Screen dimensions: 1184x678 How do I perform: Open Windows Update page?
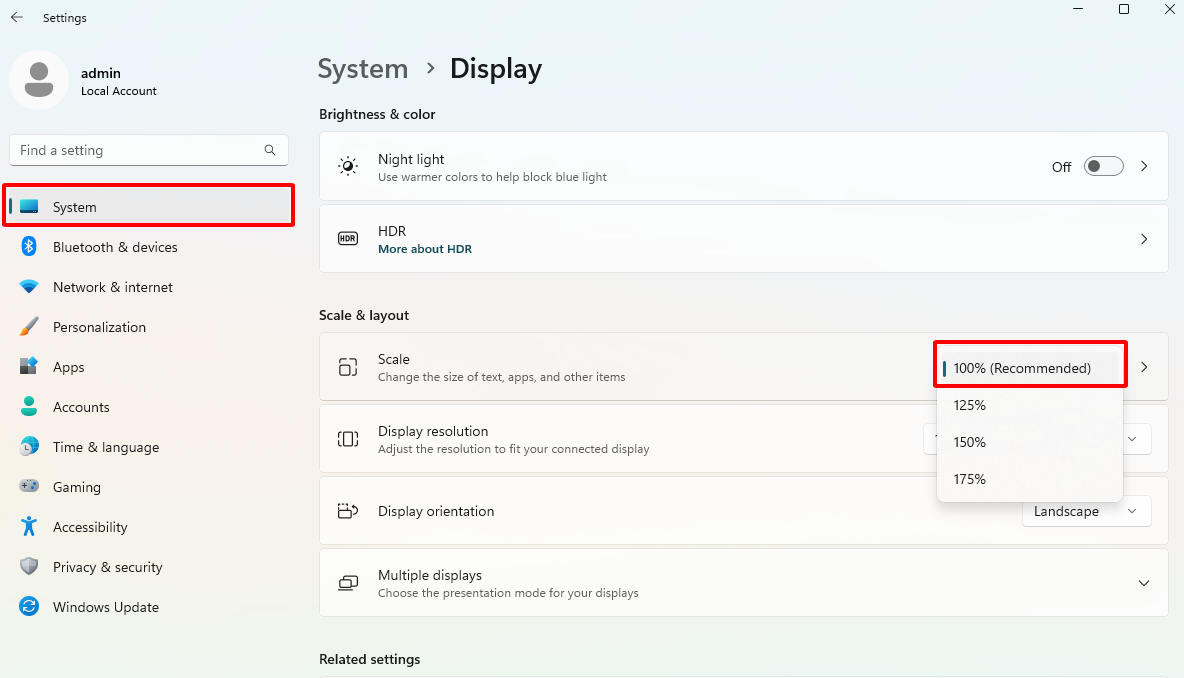(149, 607)
